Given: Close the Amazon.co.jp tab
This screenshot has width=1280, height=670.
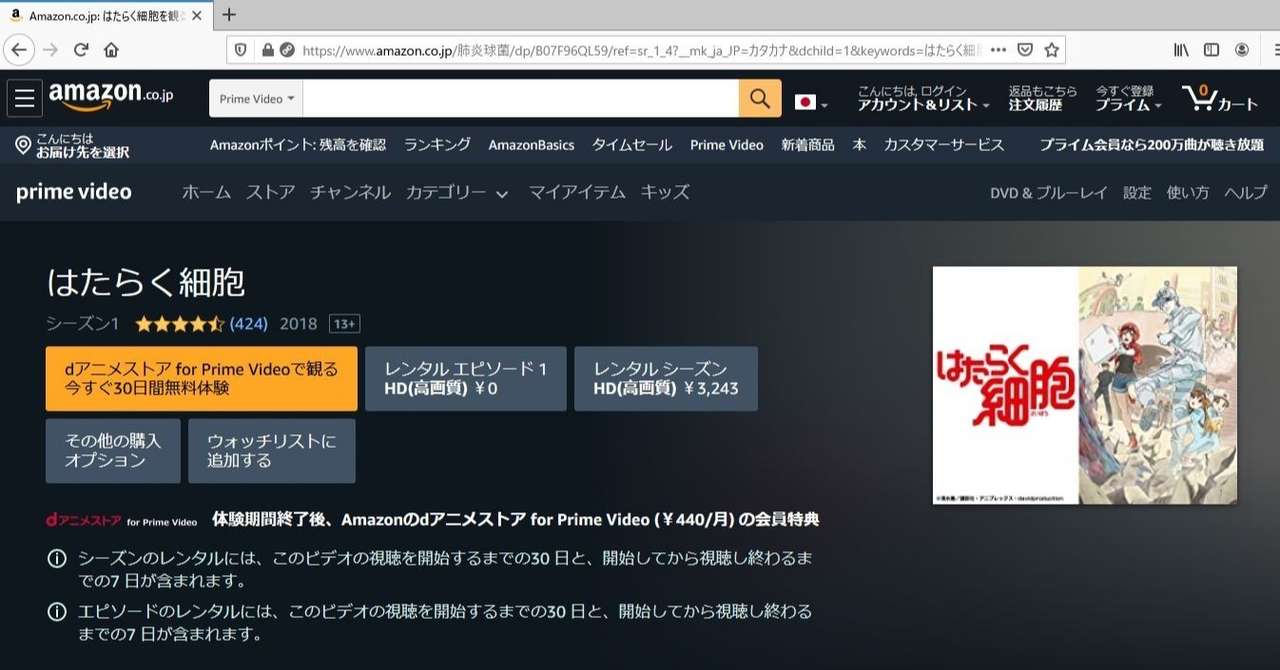Looking at the screenshot, I should 197,15.
